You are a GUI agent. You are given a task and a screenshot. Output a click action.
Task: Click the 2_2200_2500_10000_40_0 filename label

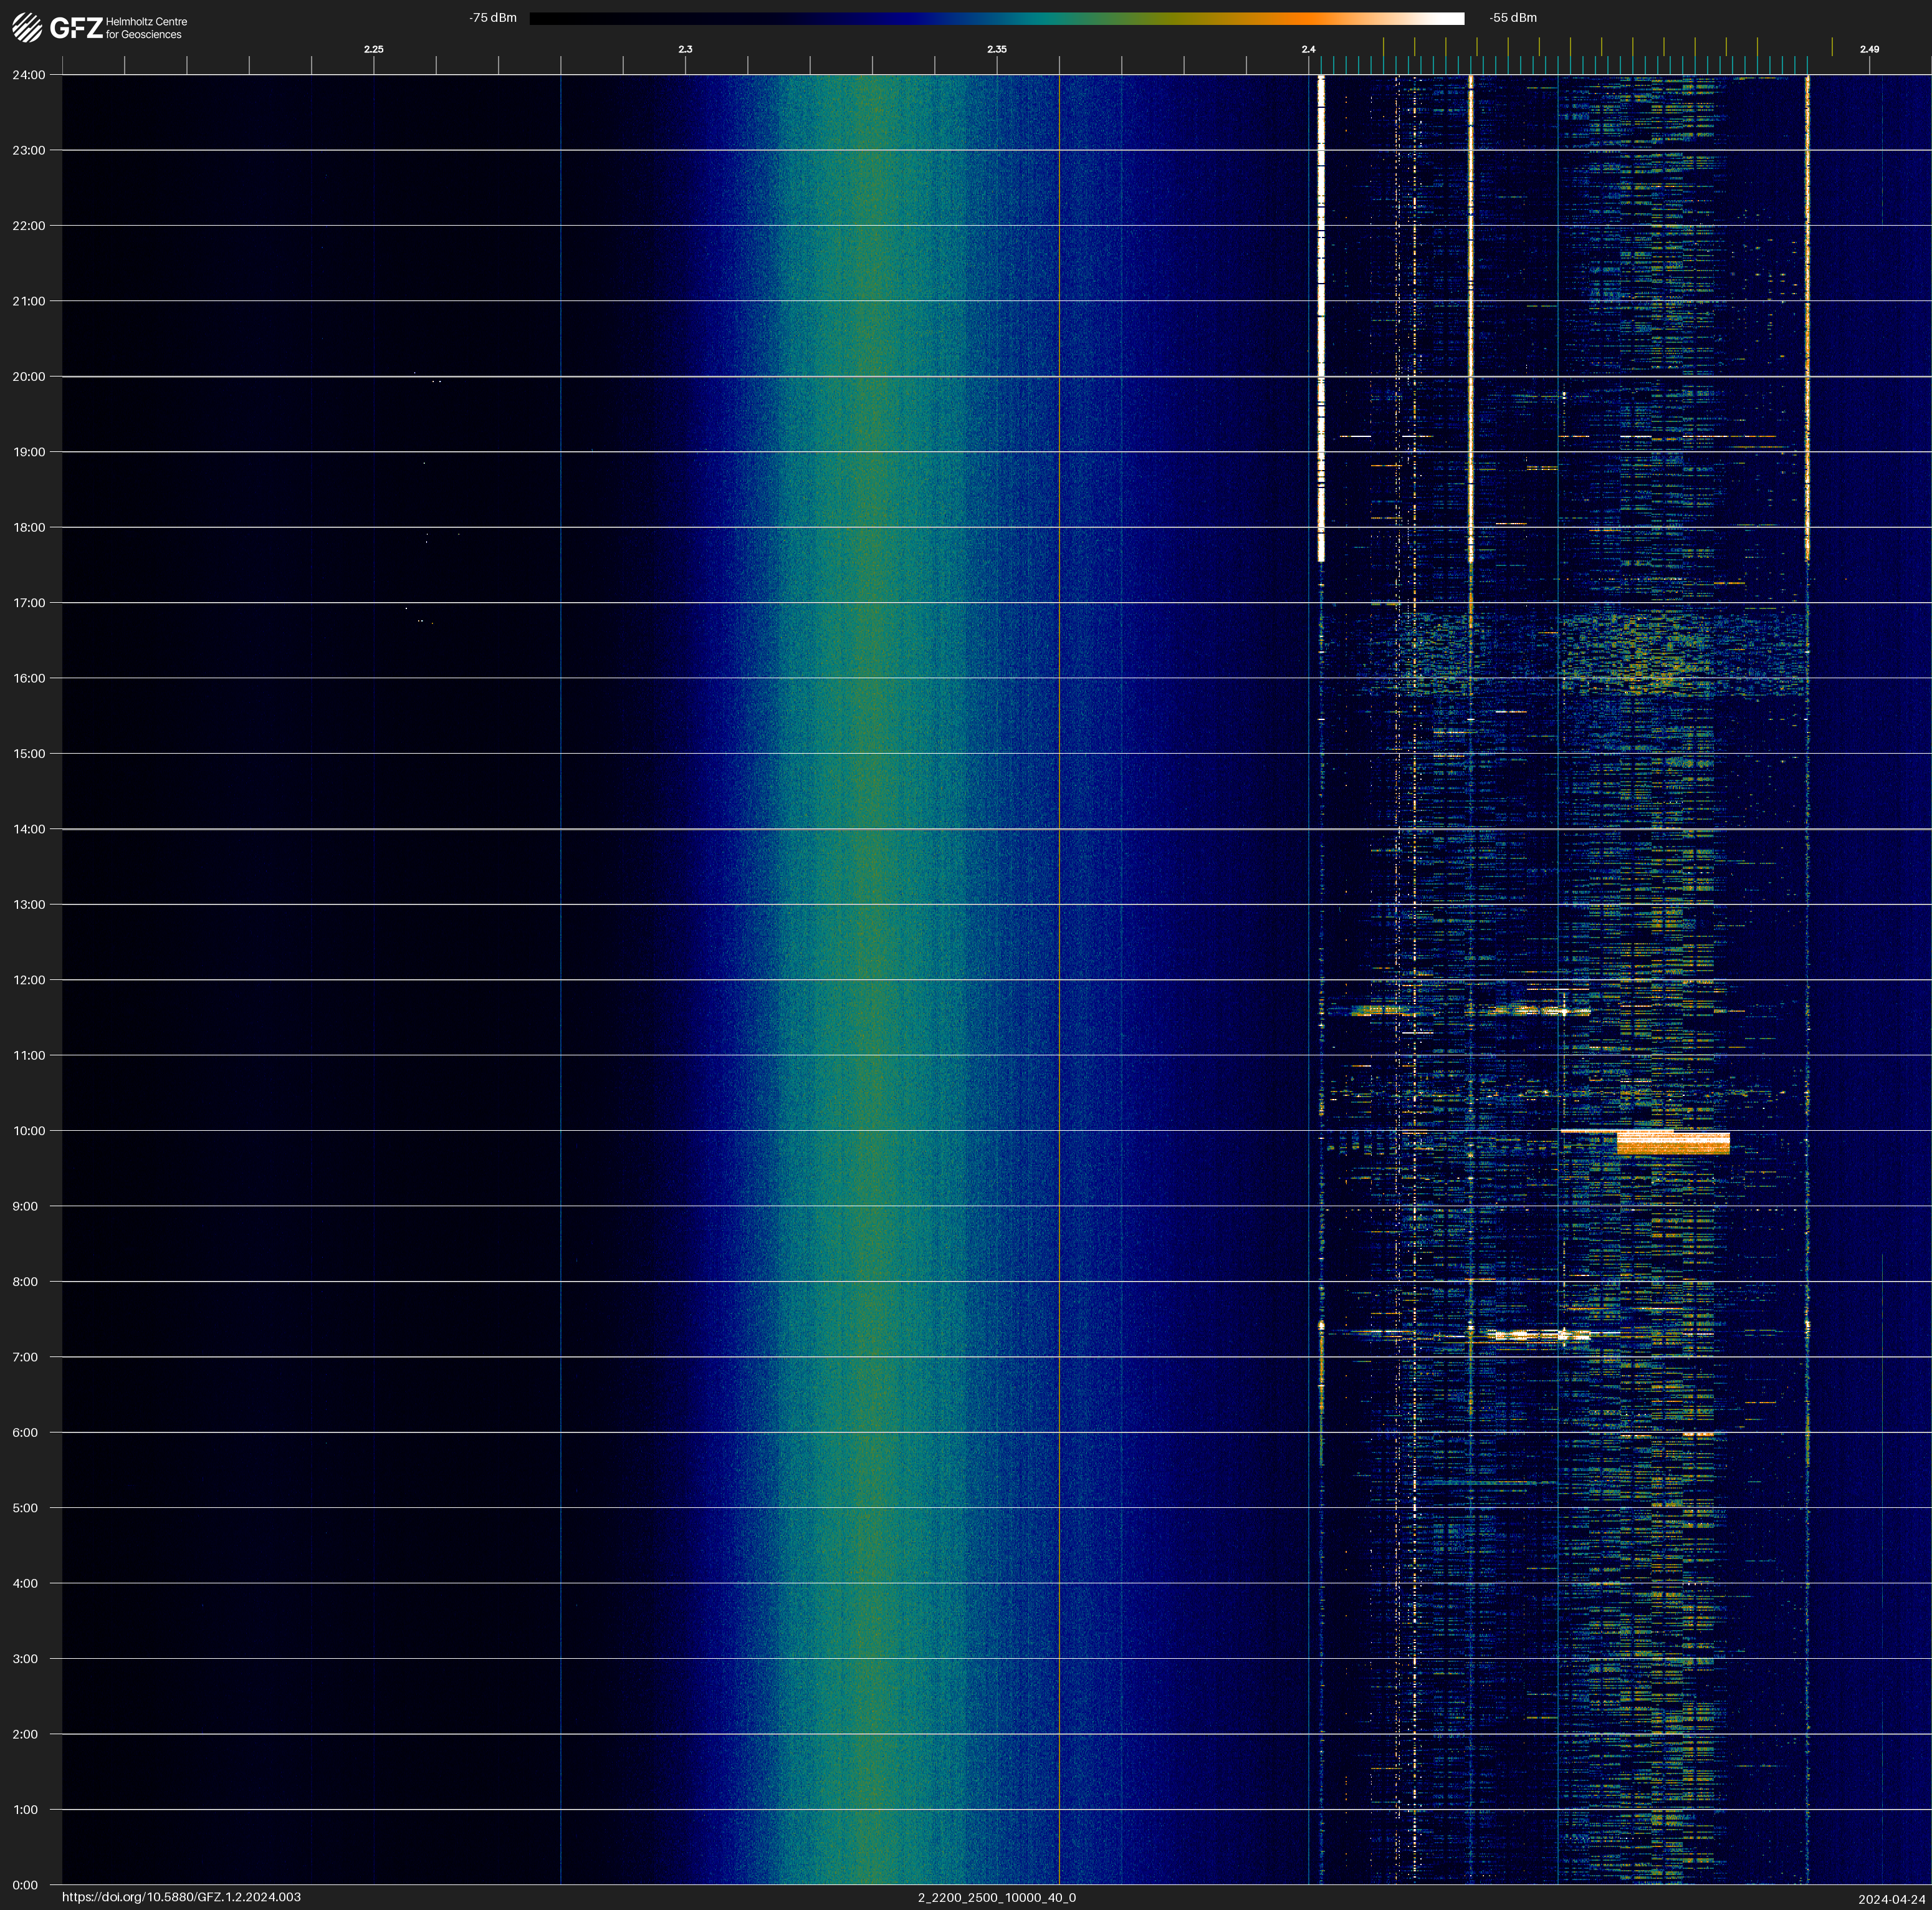(x=996, y=1897)
